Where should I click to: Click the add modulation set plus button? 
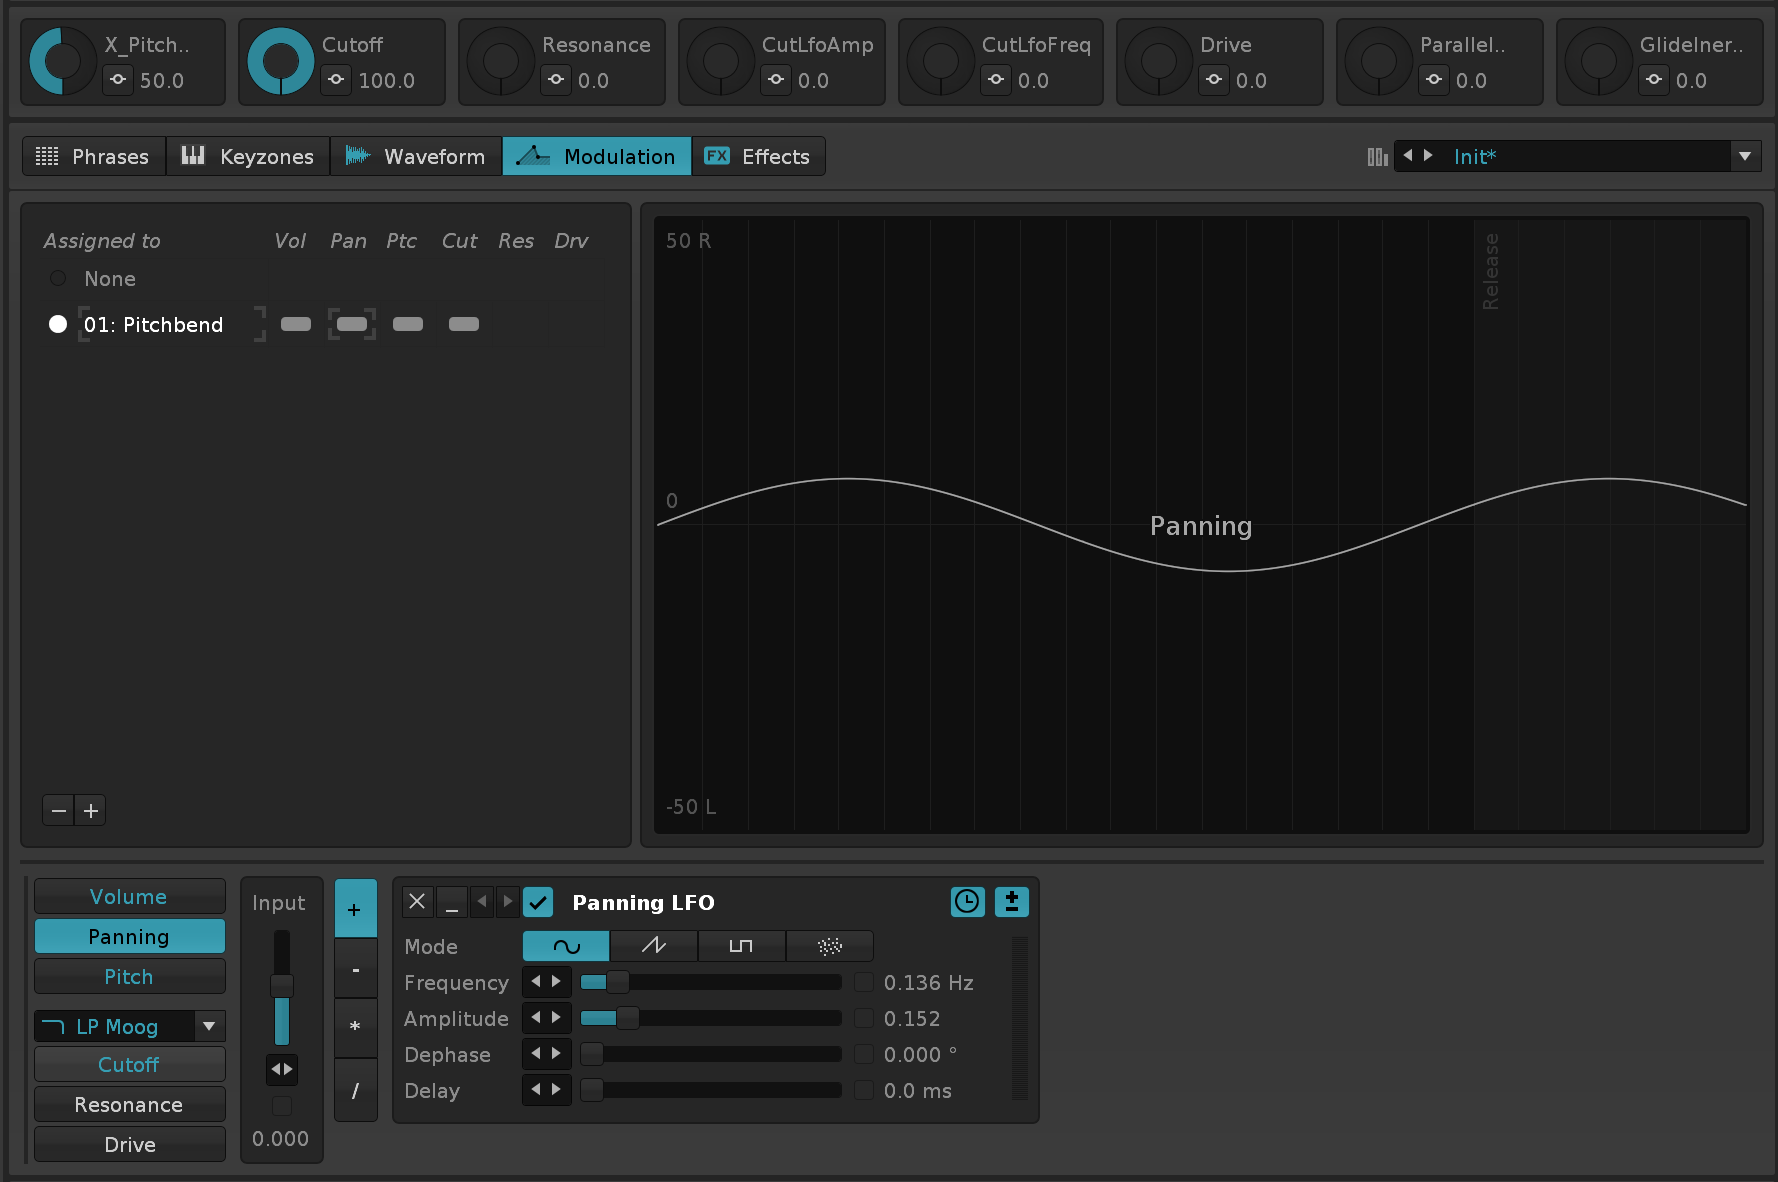(91, 811)
